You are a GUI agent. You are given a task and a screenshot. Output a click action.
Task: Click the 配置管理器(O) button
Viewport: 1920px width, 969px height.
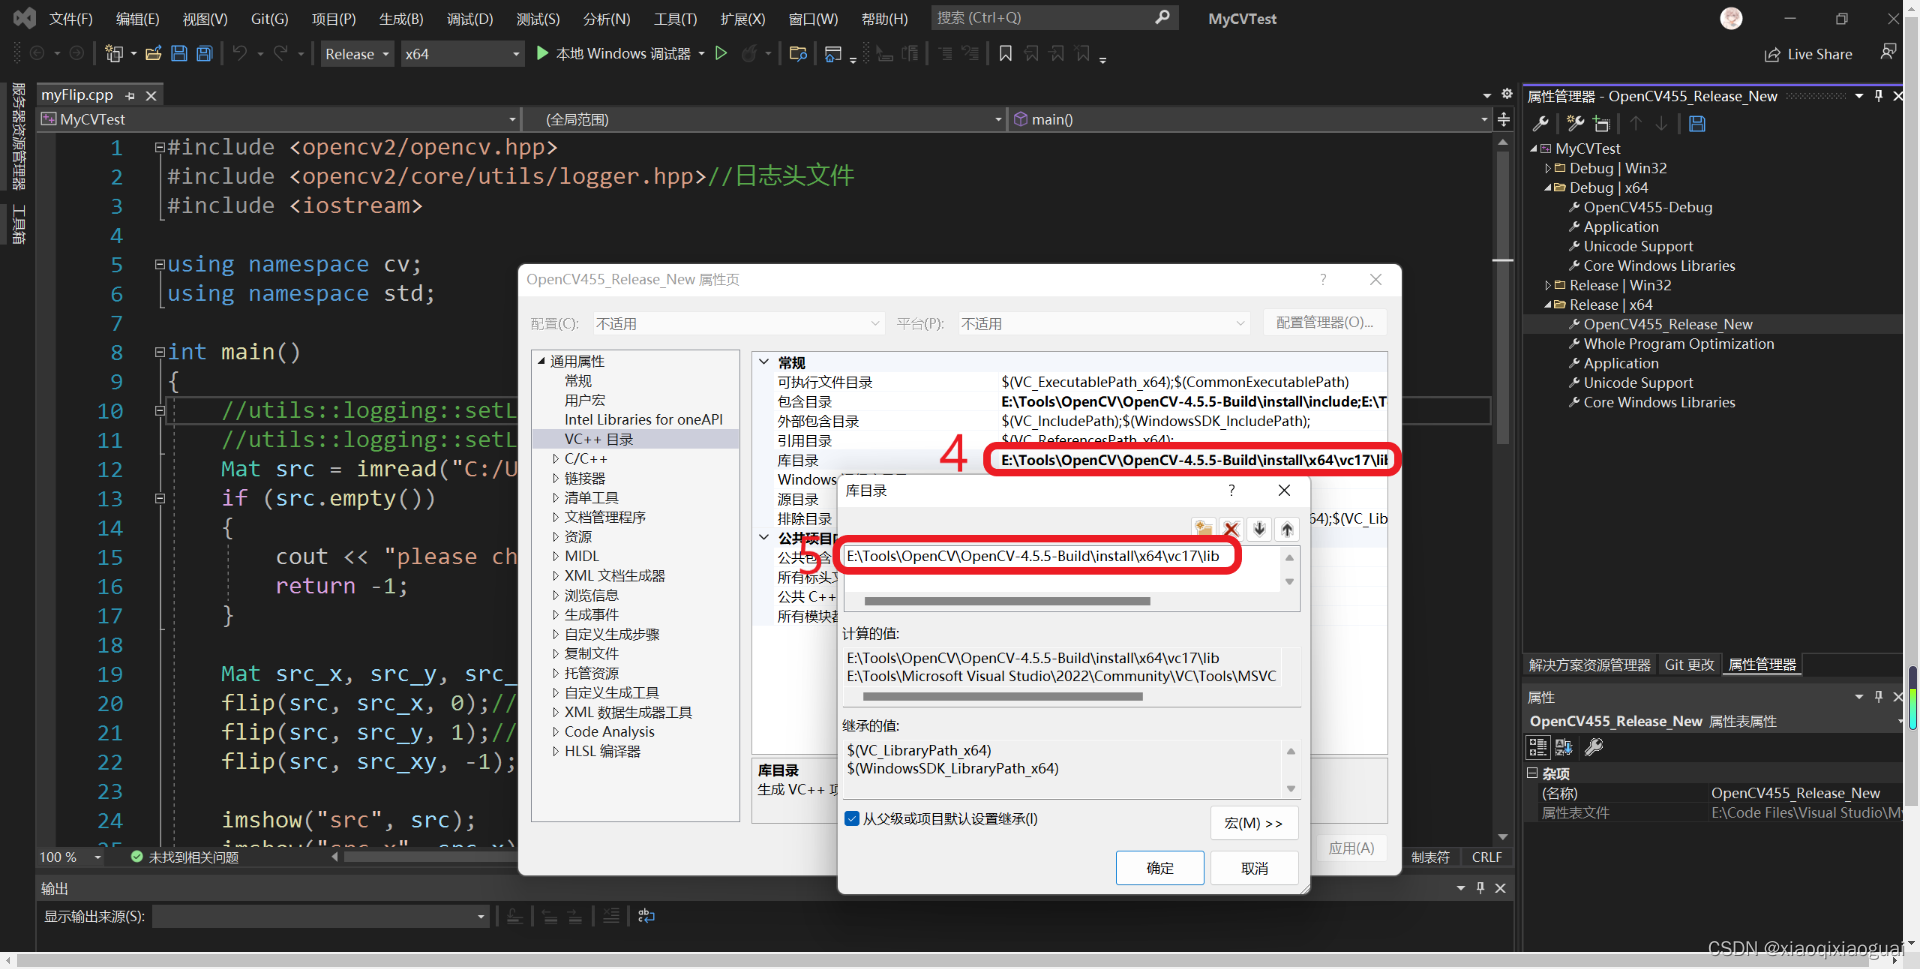click(x=1325, y=322)
